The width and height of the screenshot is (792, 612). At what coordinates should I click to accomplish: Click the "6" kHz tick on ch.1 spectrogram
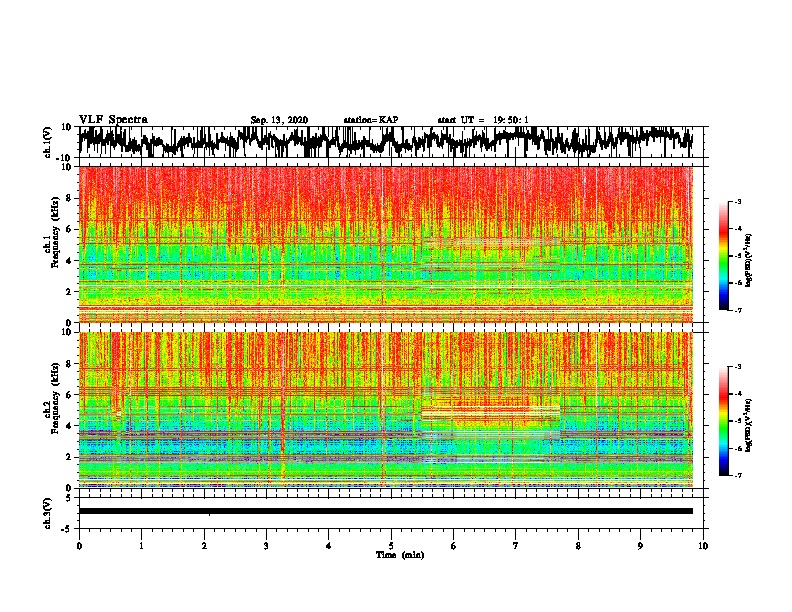pos(69,229)
